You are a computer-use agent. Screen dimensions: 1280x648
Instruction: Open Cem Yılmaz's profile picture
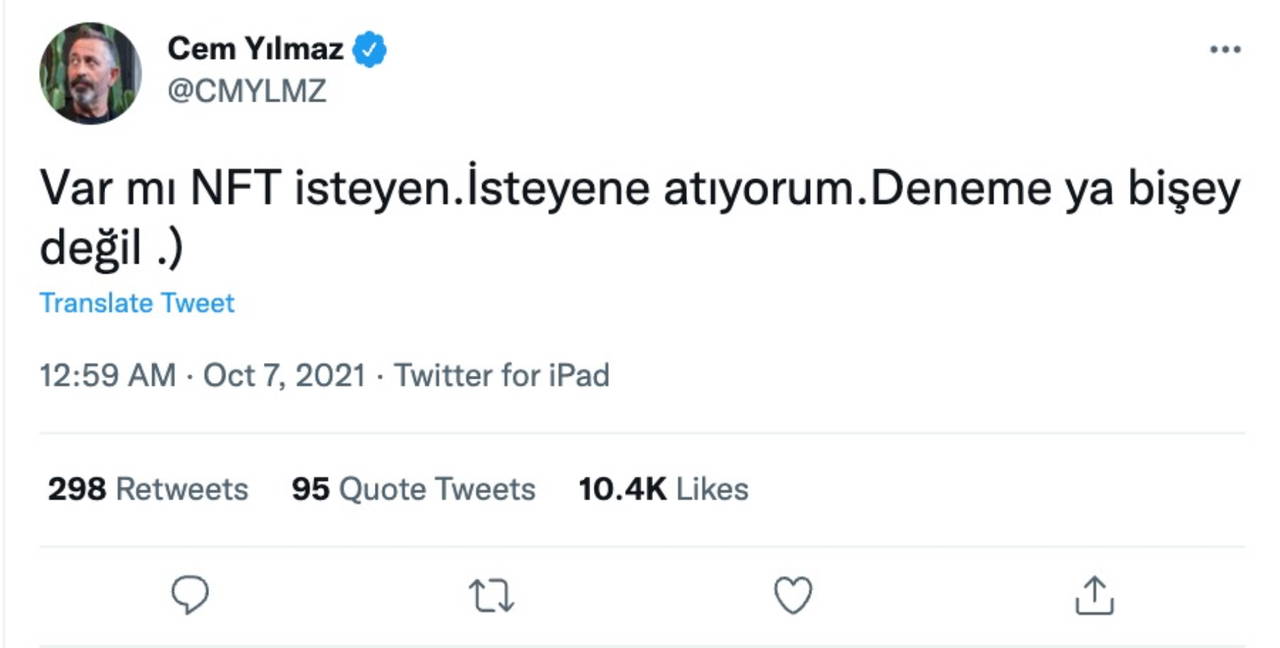[90, 73]
